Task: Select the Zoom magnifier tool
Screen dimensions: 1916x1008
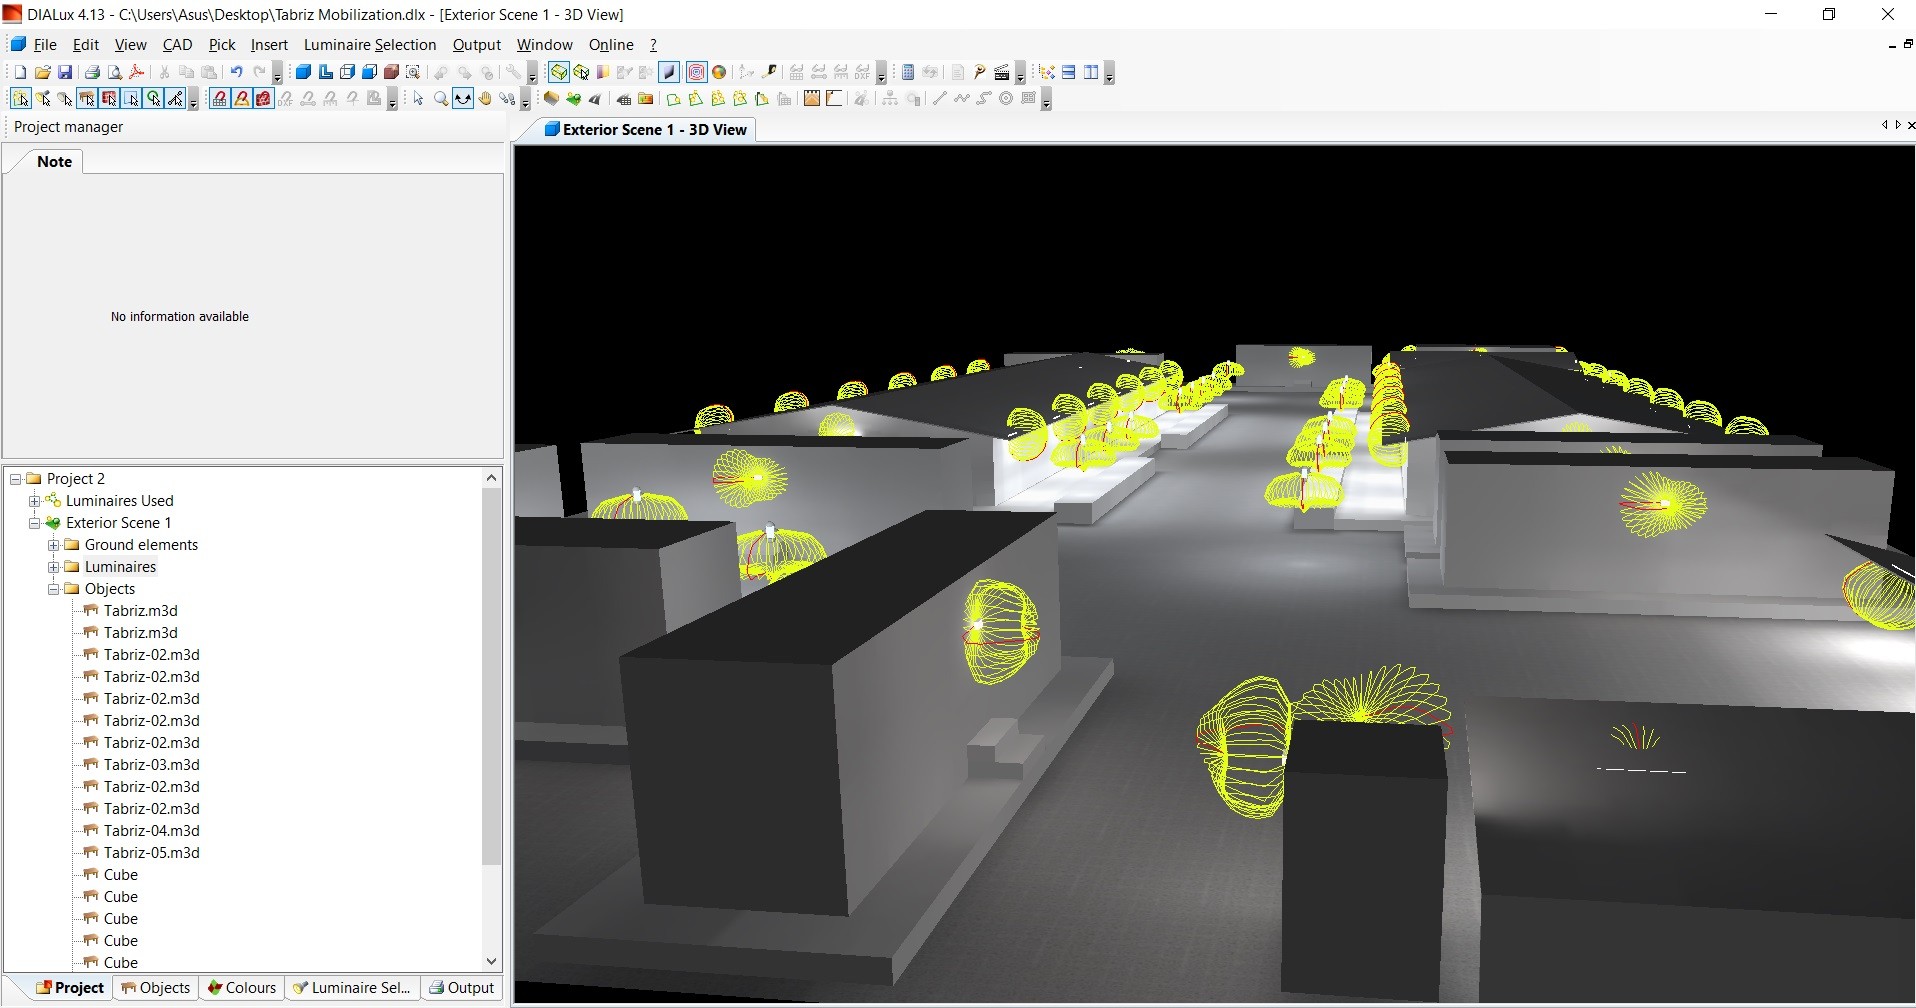Action: [440, 98]
